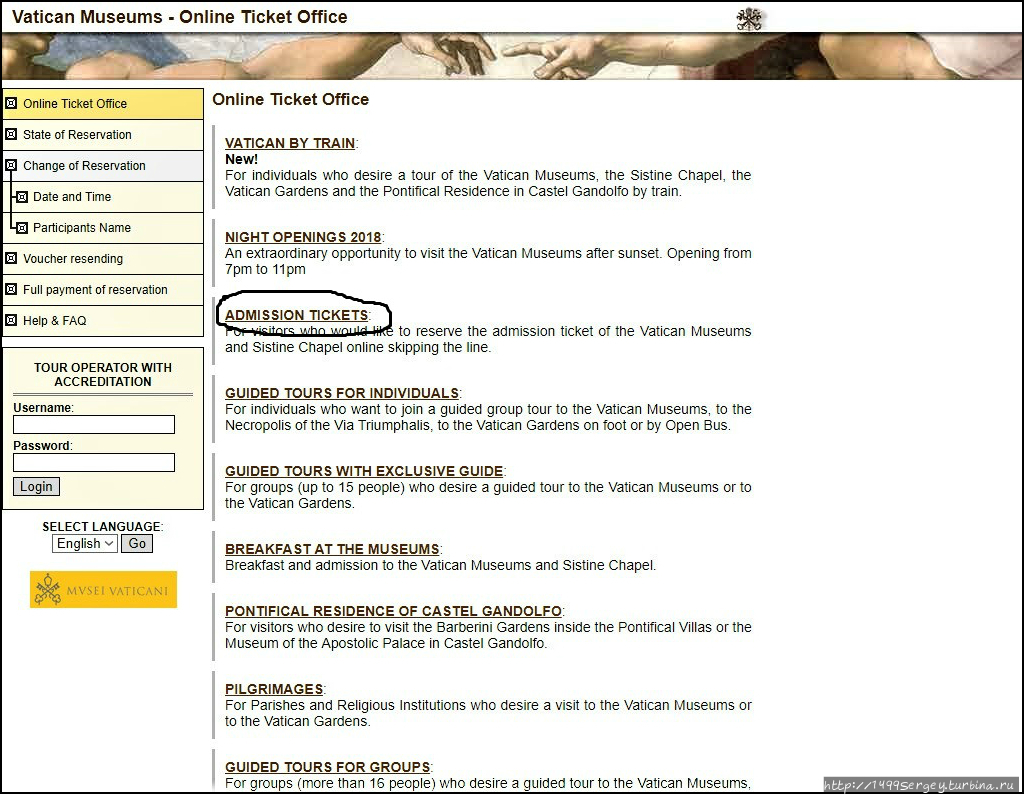Open Help & FAQ menu item
Image resolution: width=1024 pixels, height=794 pixels.
pos(103,321)
